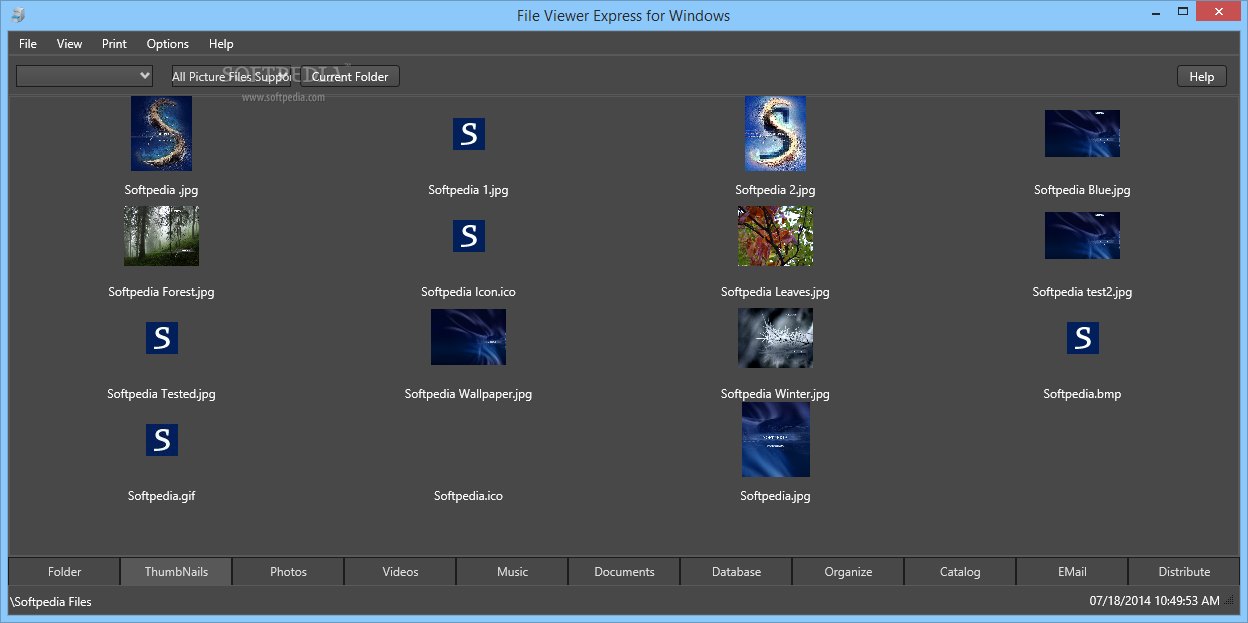Select the Softpedia.gif S icon
The width and height of the screenshot is (1248, 623).
tap(162, 440)
